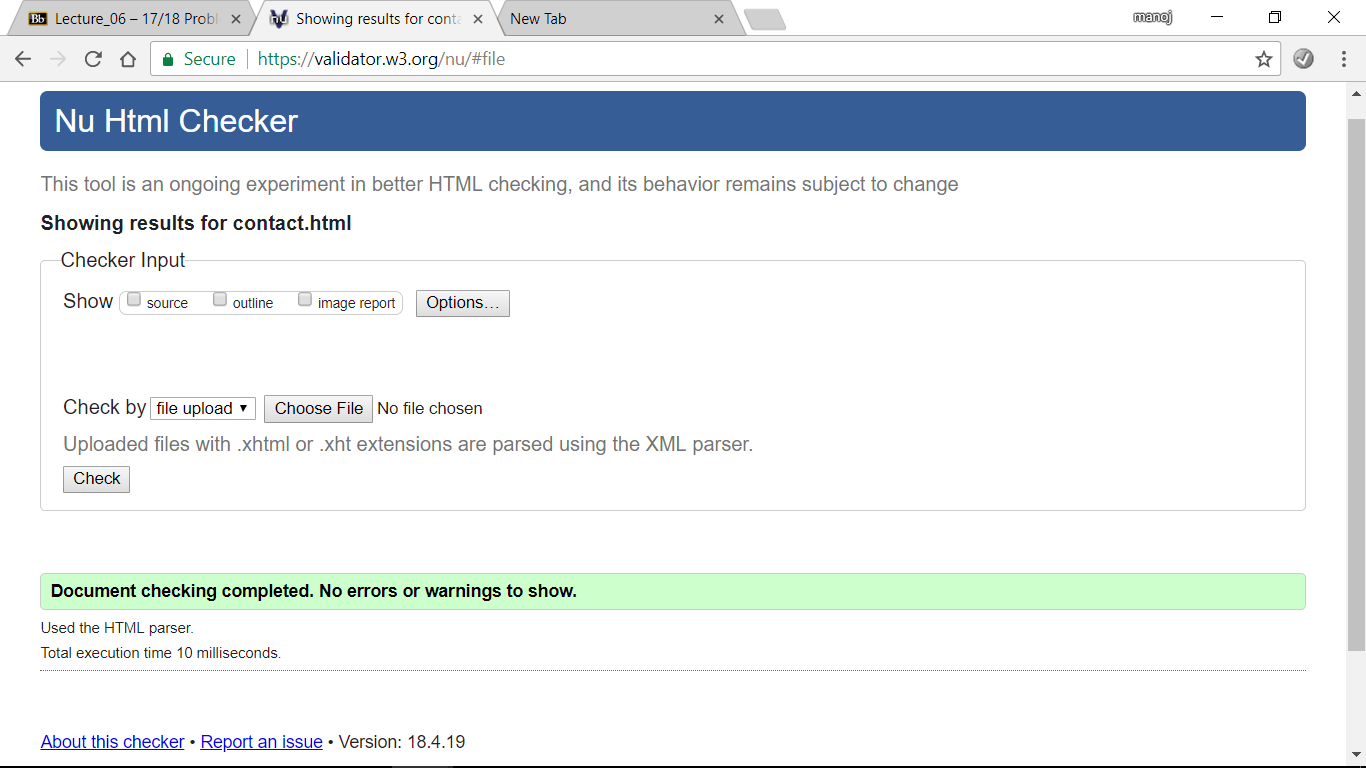Click the Document checking completed message
This screenshot has width=1366, height=768.
(314, 591)
